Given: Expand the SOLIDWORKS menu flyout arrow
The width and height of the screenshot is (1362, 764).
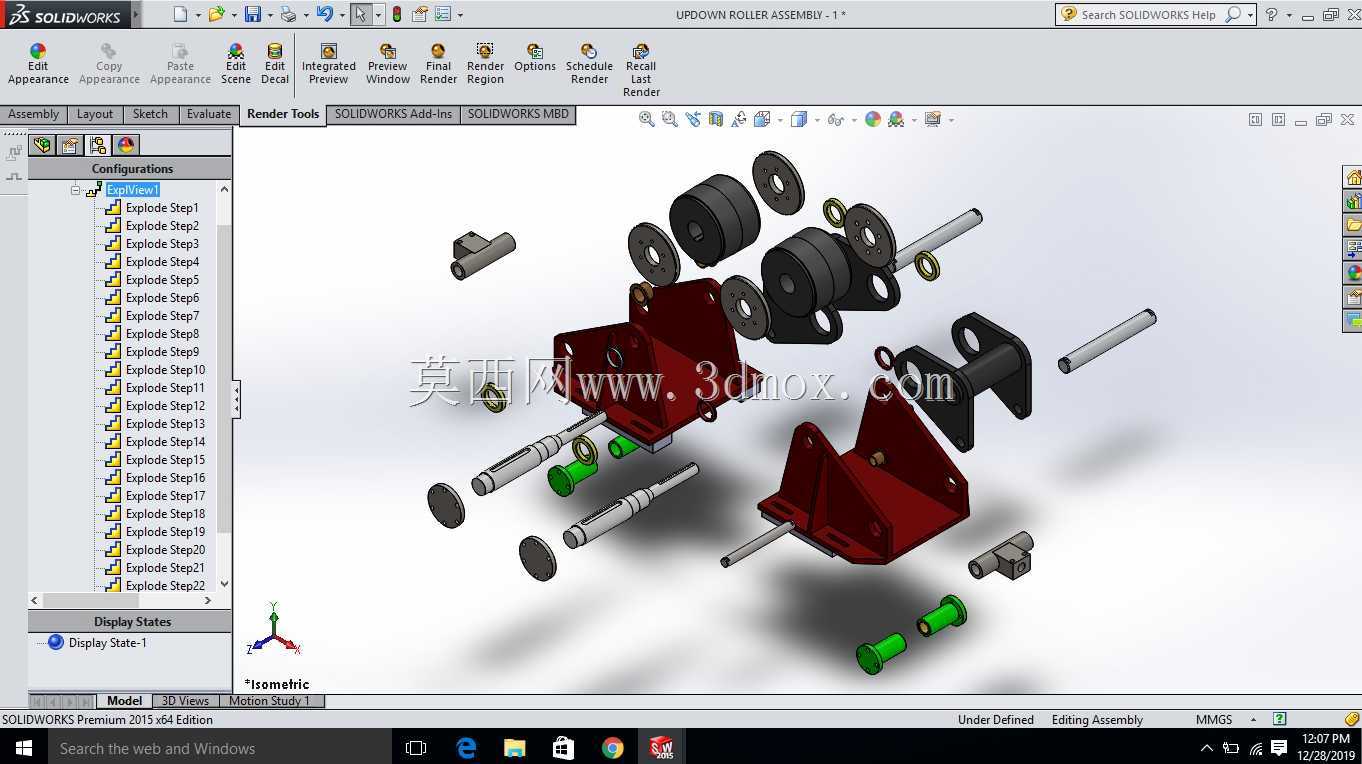Looking at the screenshot, I should tap(136, 14).
